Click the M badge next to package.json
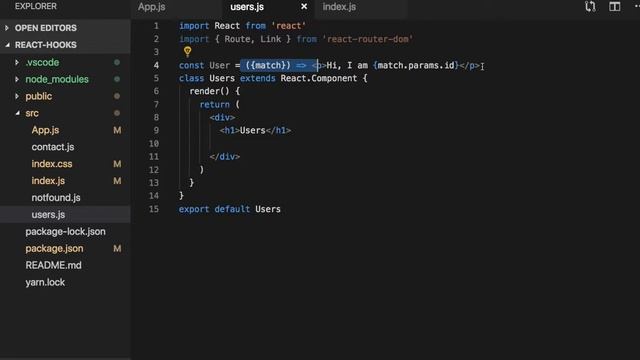This screenshot has width=640, height=360. tap(117, 249)
